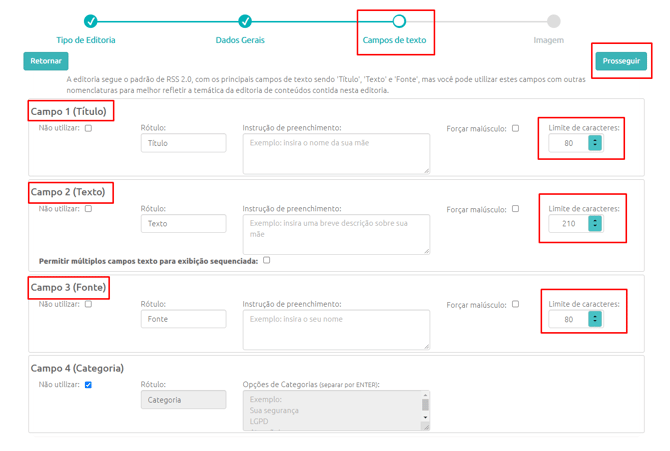Enable Forçar maiúsculo for Campo 1 (Título)
The width and height of the screenshot is (670, 451).
pos(516,128)
